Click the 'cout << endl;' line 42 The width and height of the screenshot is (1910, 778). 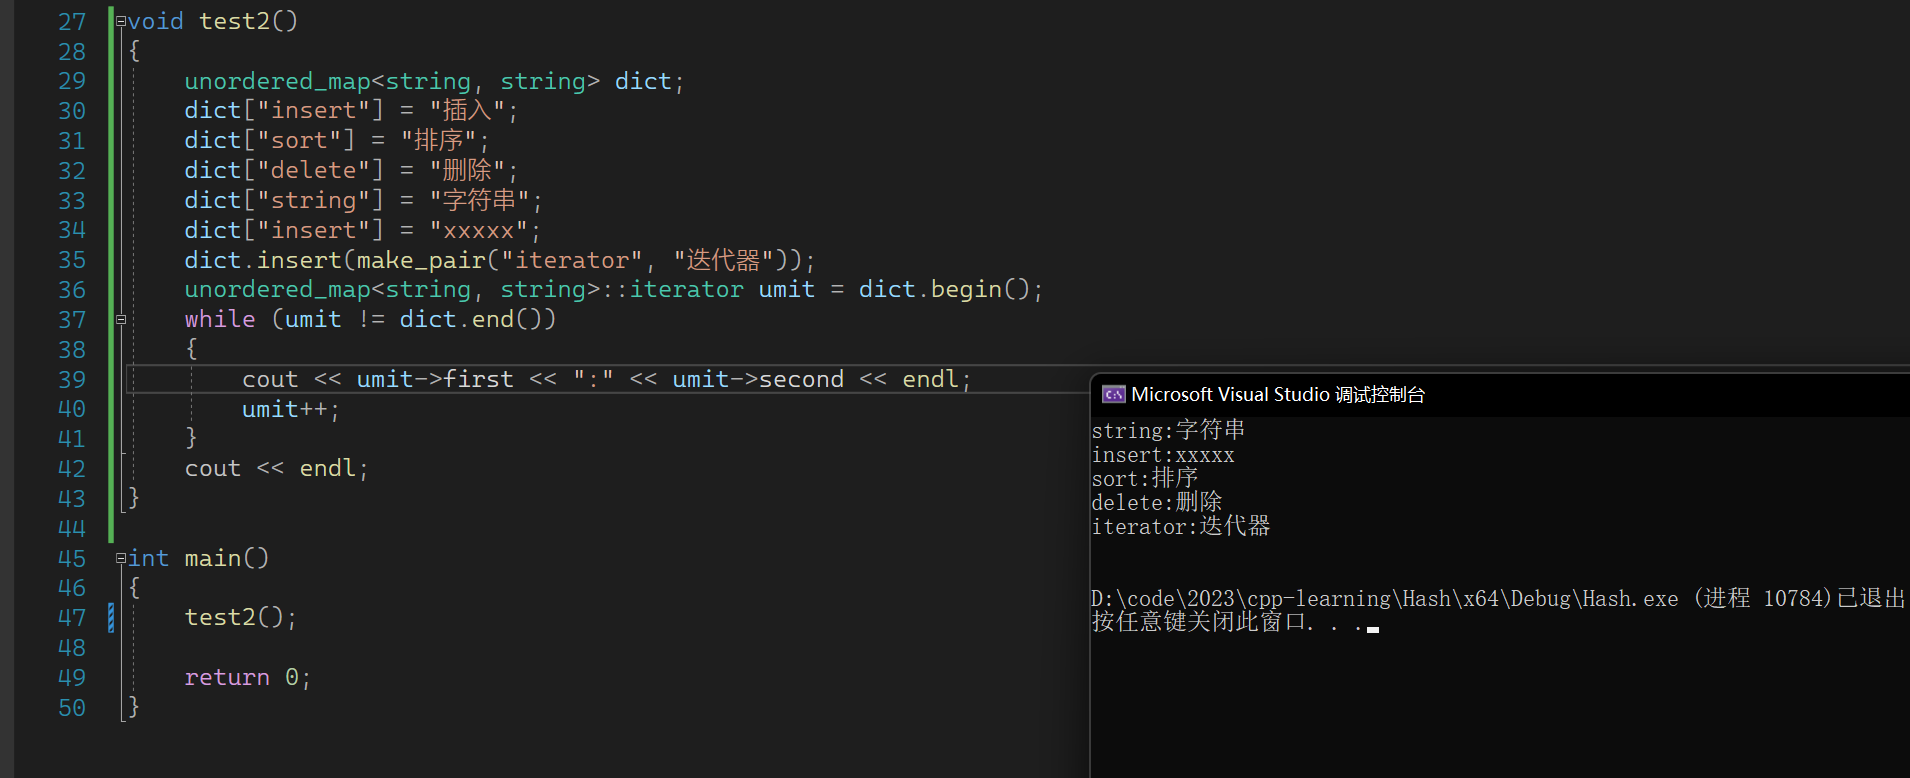tap(277, 468)
